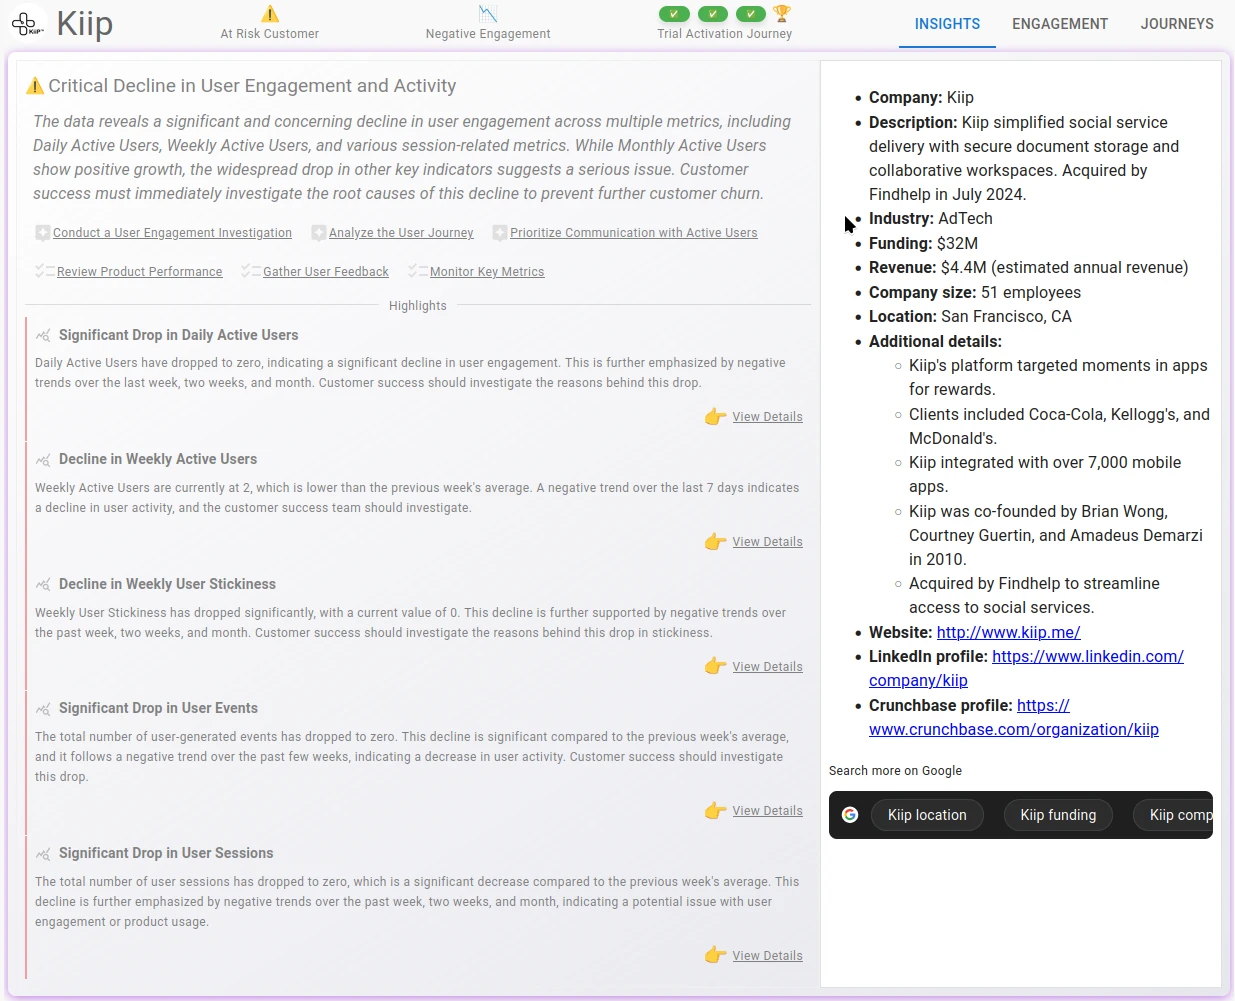
Task: Click the At Risk Customer warning icon
Action: point(270,14)
